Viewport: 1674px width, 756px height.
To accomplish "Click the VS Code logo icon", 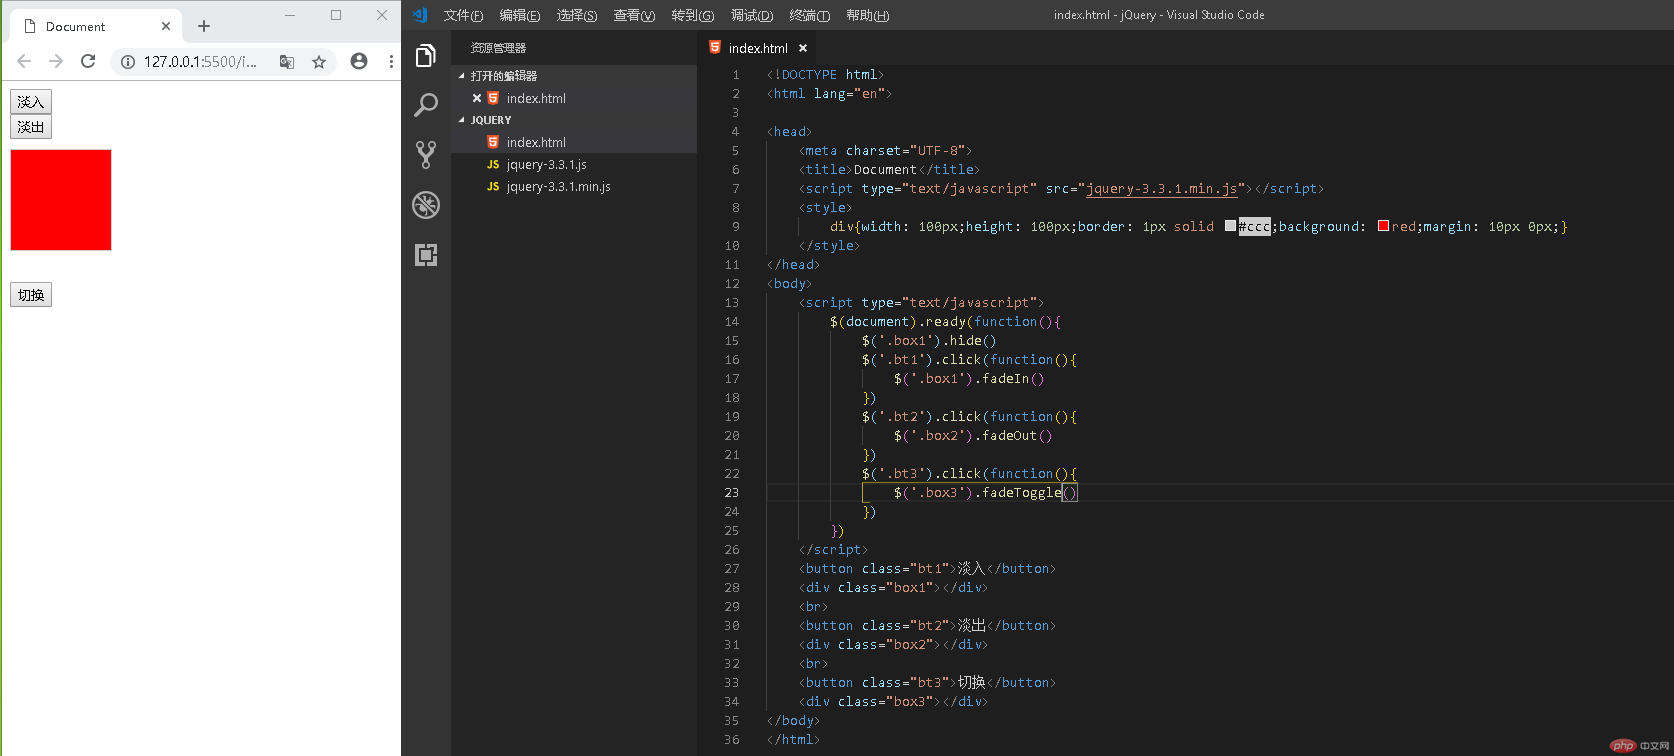I will coord(420,15).
